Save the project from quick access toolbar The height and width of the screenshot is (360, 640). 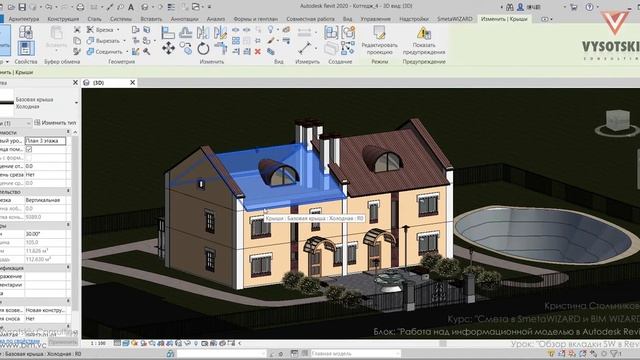pos(22,7)
